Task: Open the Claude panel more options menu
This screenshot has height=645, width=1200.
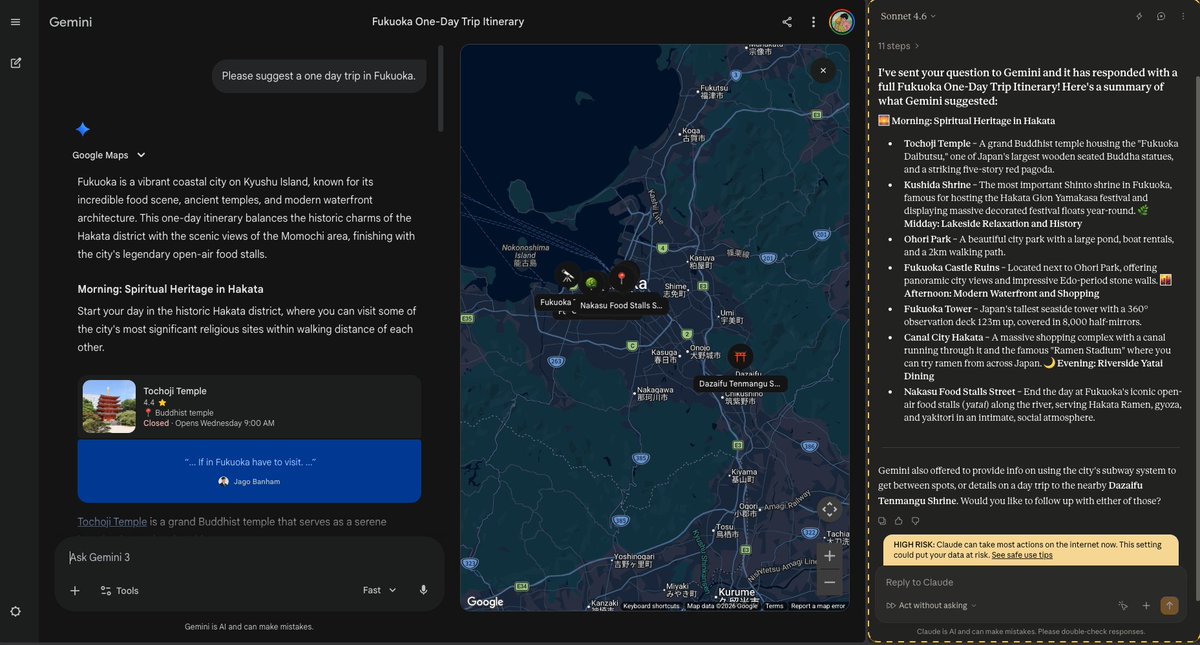Action: (1183, 16)
